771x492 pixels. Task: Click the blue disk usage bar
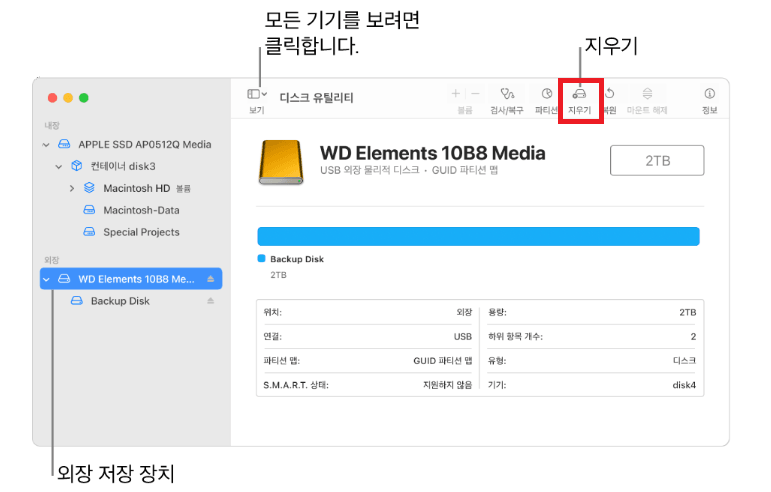click(x=478, y=236)
